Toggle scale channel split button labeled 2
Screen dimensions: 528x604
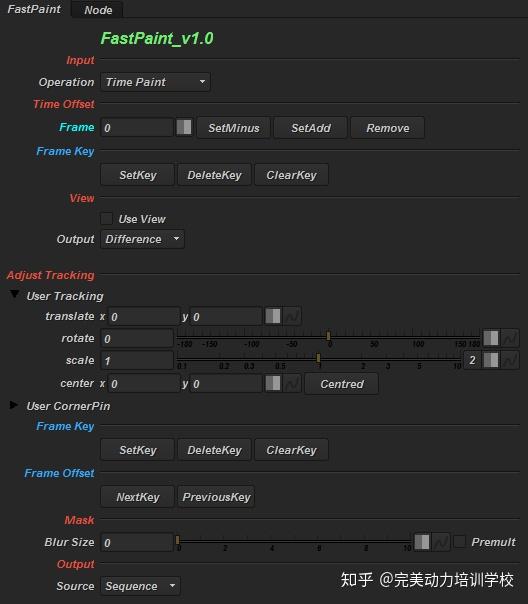click(472, 360)
